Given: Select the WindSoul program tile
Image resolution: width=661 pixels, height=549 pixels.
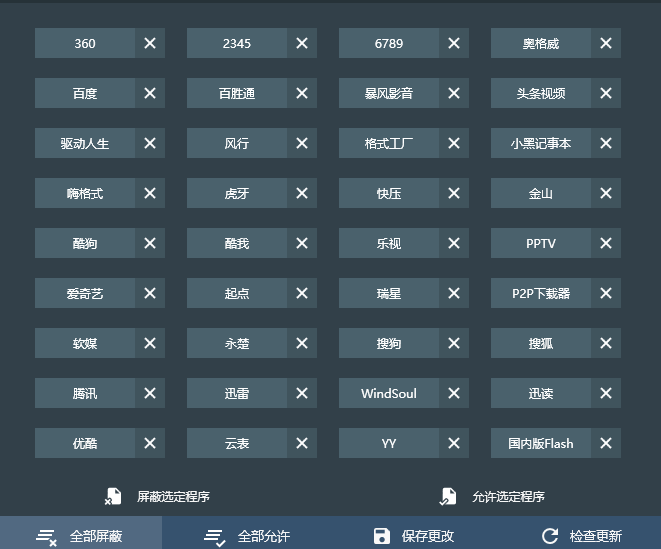Looking at the screenshot, I should (x=389, y=393).
